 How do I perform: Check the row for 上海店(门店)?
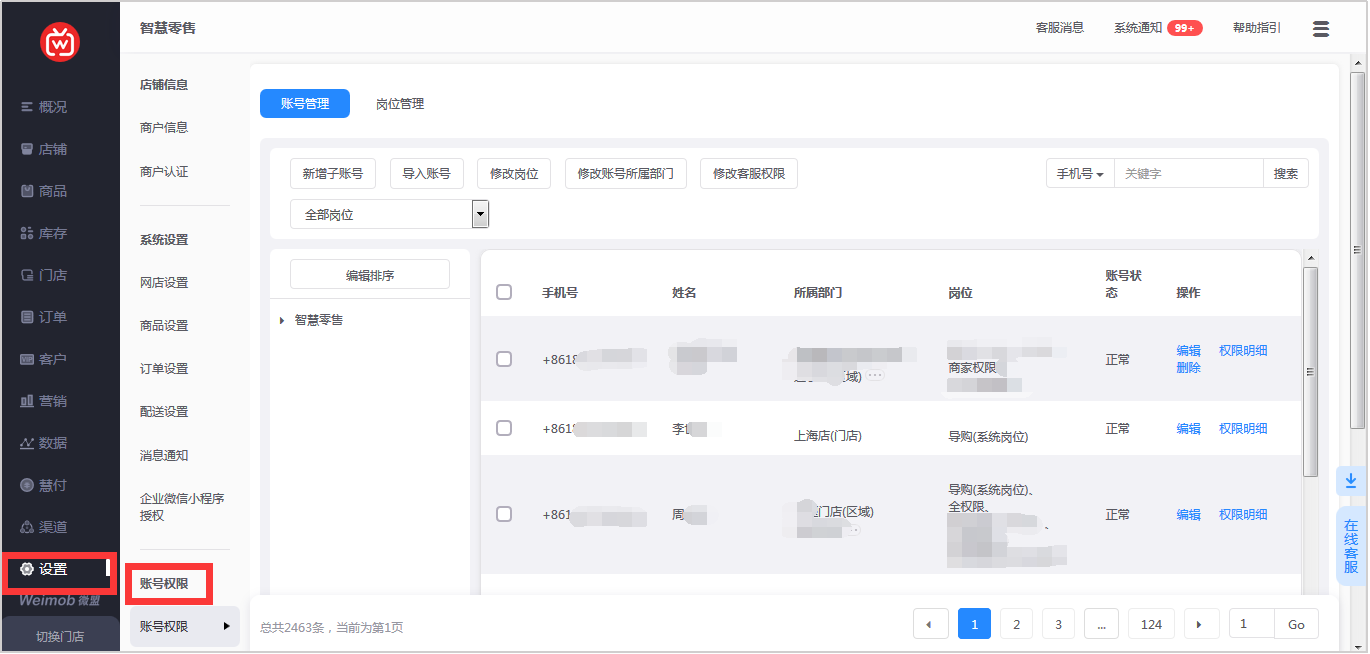point(504,428)
